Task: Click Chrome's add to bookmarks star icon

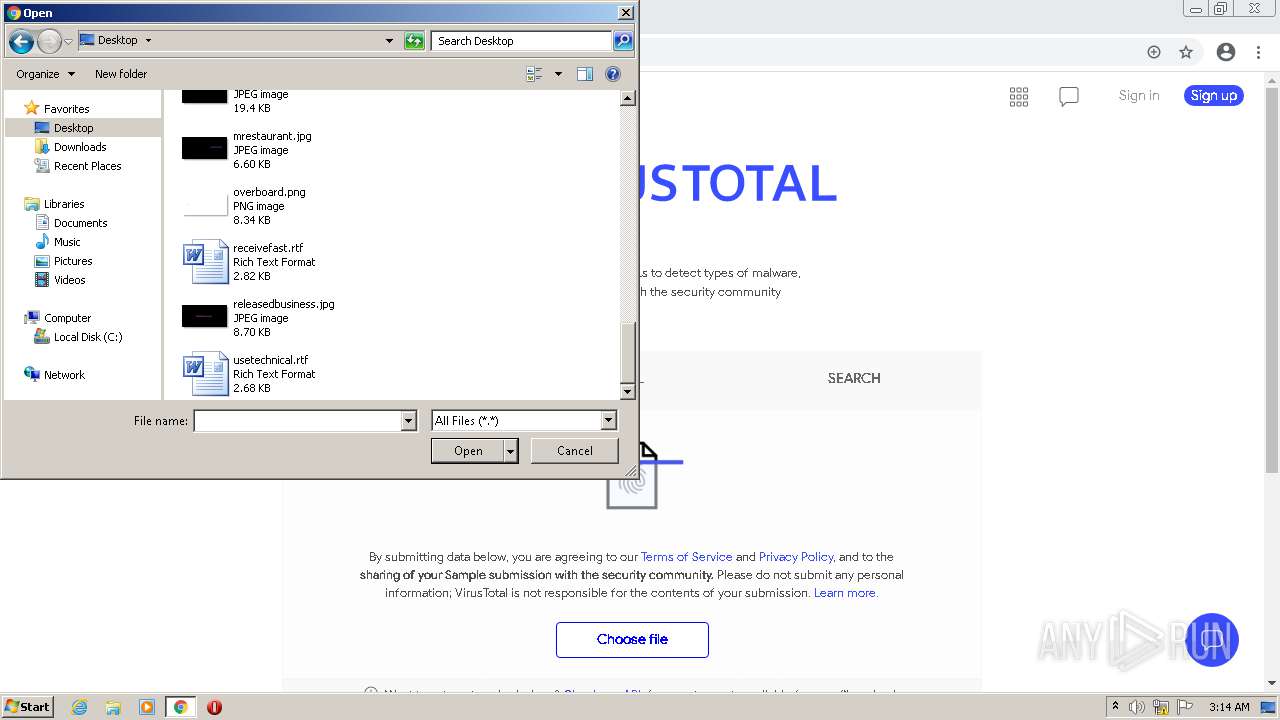Action: coord(1186,52)
